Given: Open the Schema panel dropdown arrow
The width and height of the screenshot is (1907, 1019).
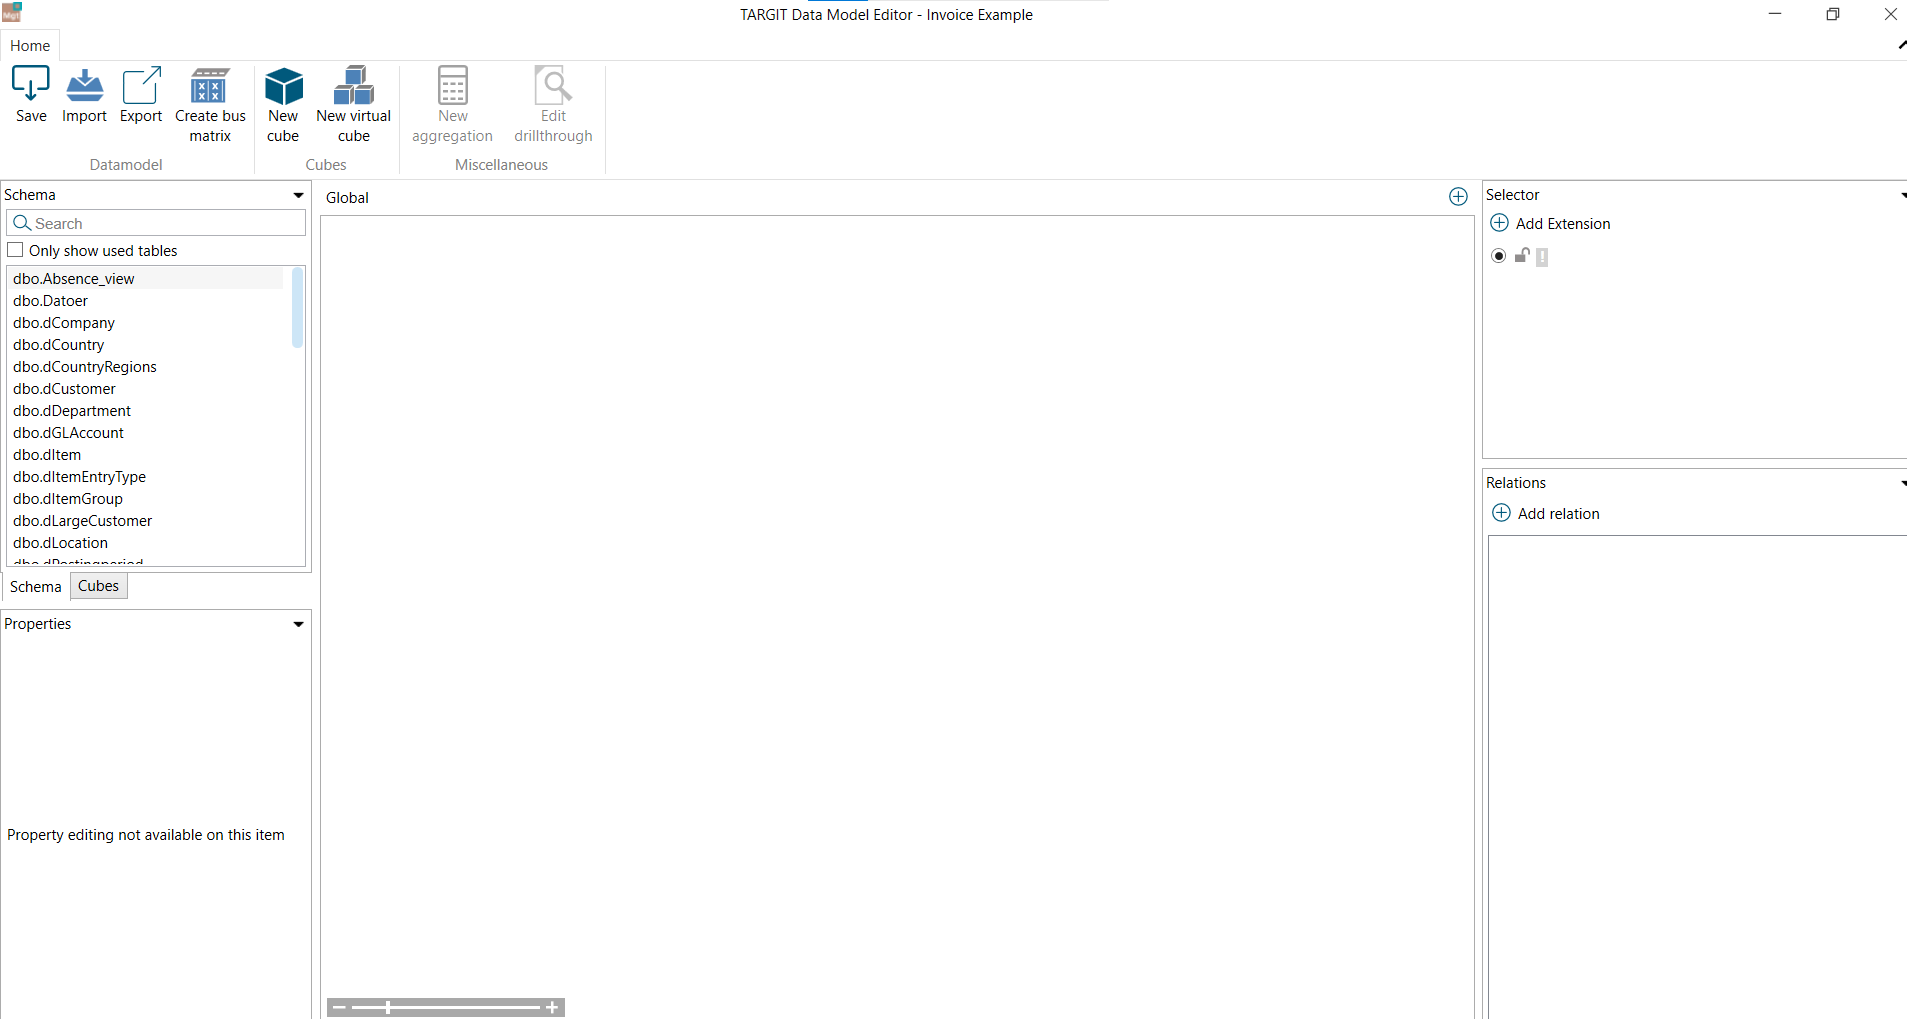Looking at the screenshot, I should pos(298,195).
